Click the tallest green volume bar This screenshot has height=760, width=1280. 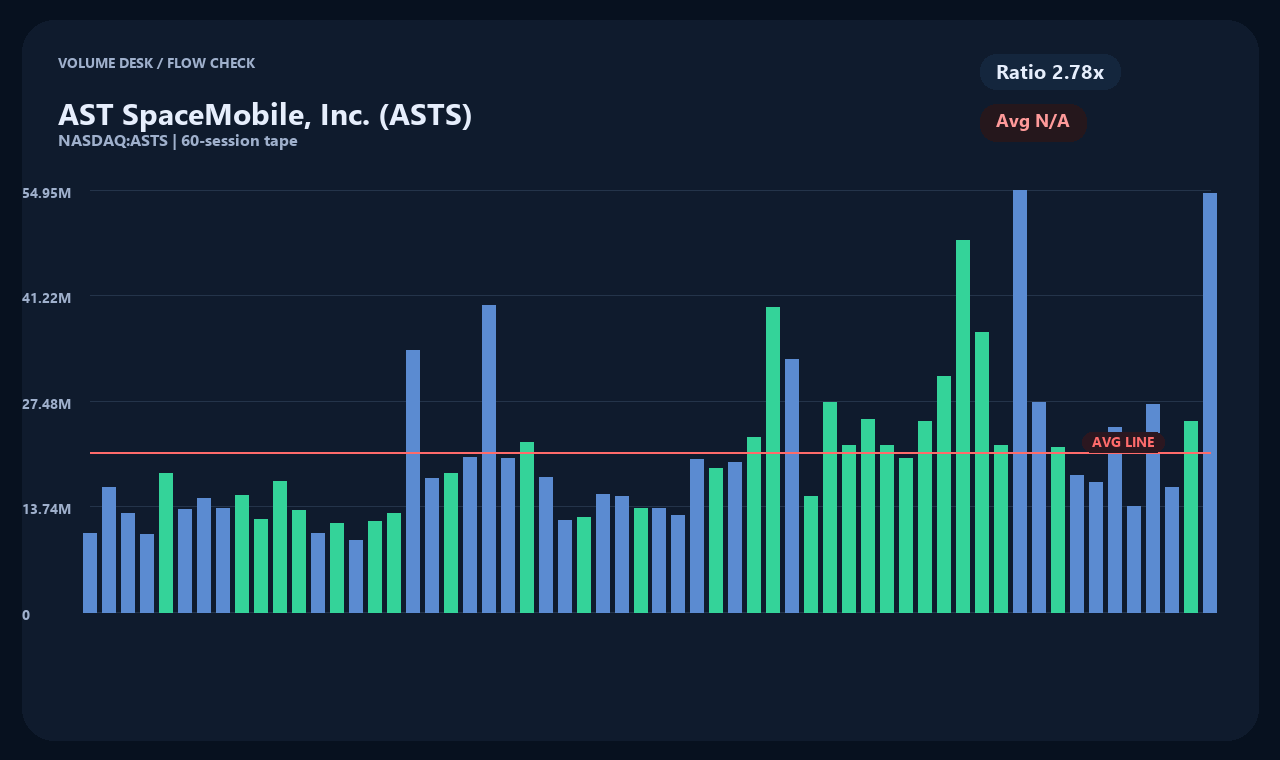tap(963, 426)
